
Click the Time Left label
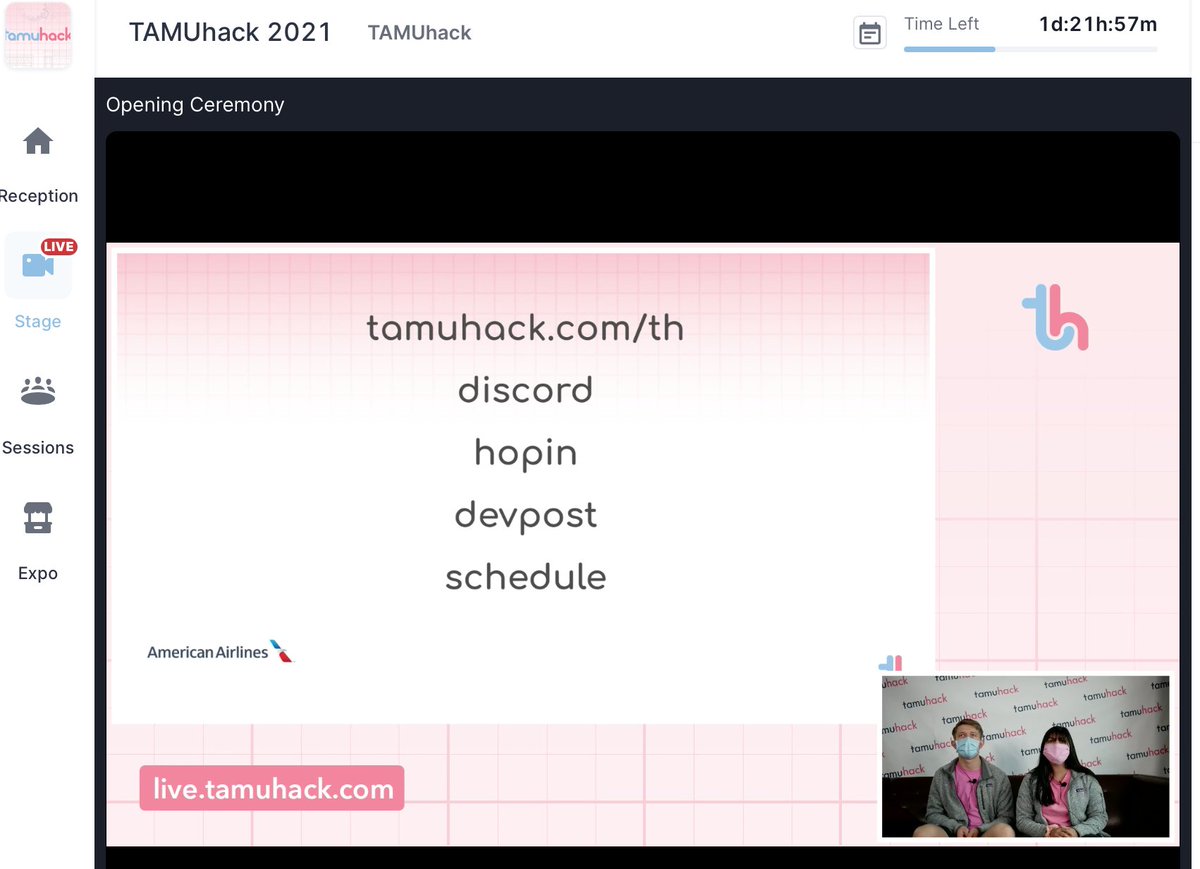(x=942, y=24)
